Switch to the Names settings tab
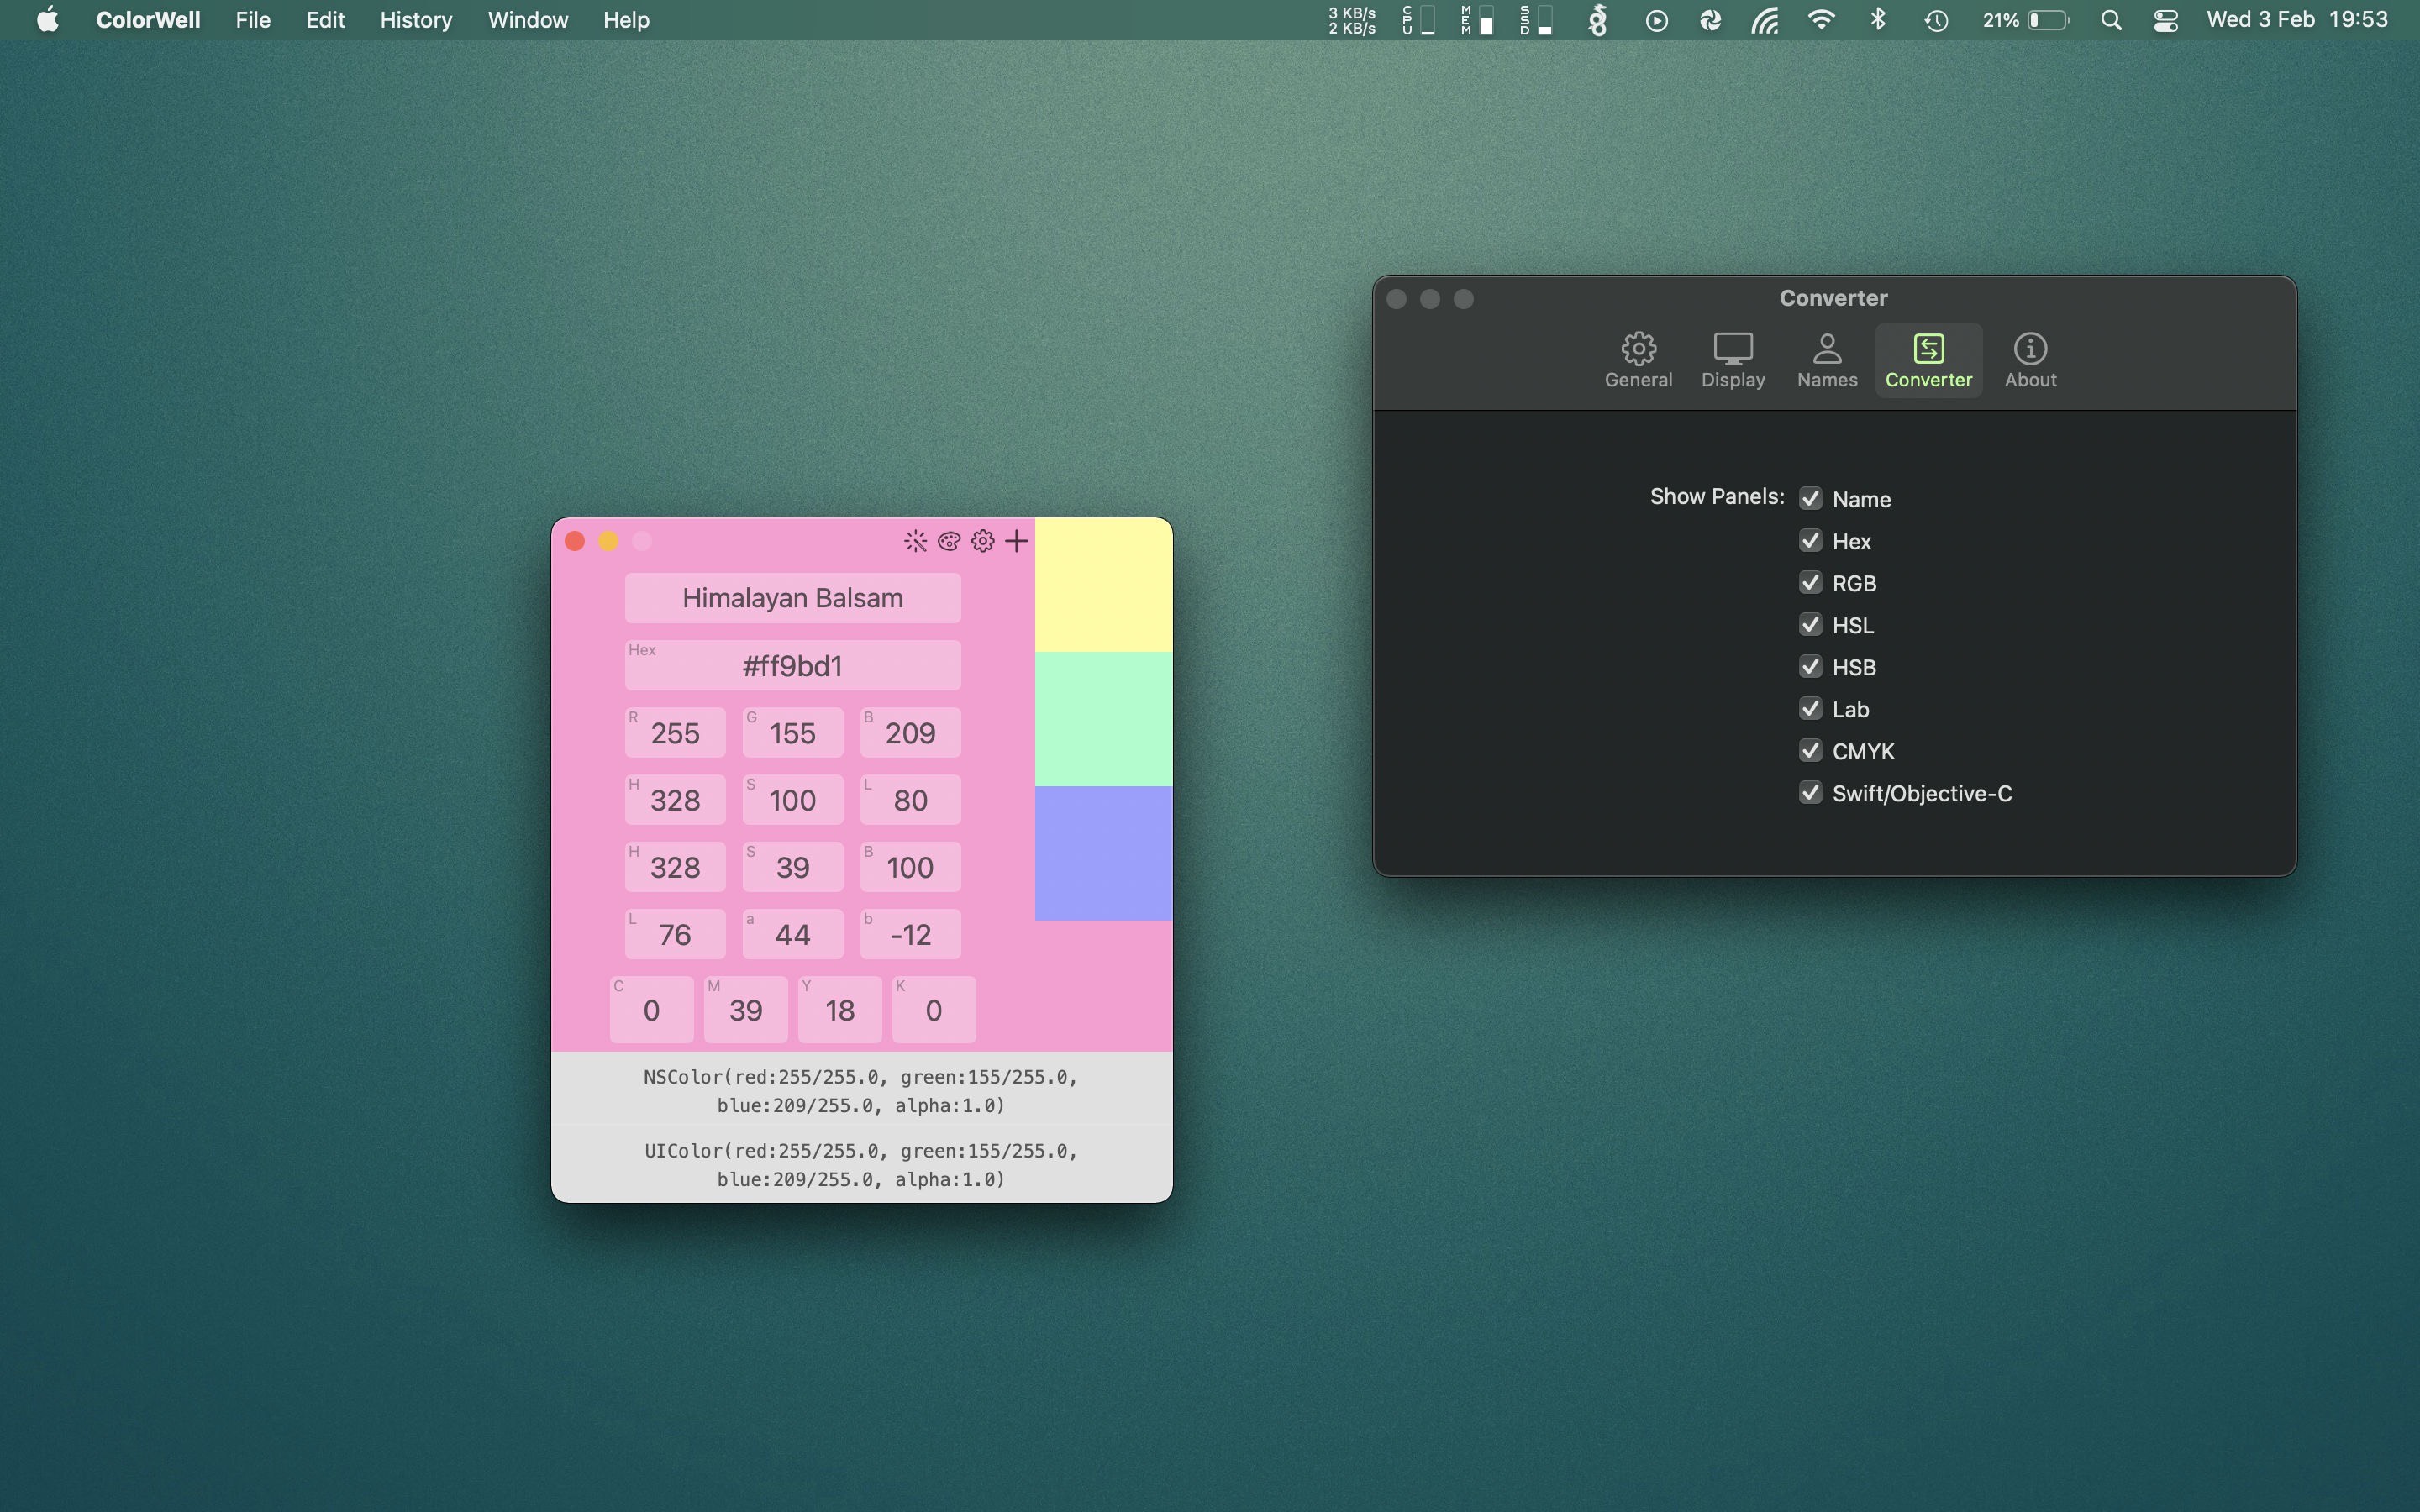The height and width of the screenshot is (1512, 2420). (x=1826, y=357)
